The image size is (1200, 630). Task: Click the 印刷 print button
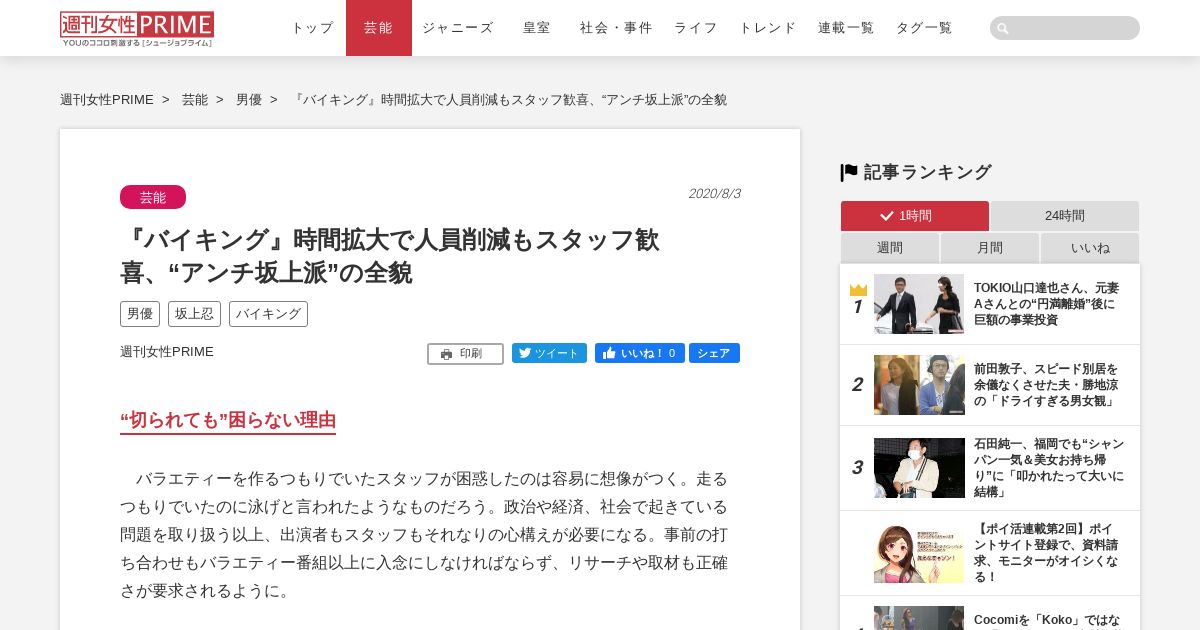[x=465, y=354]
